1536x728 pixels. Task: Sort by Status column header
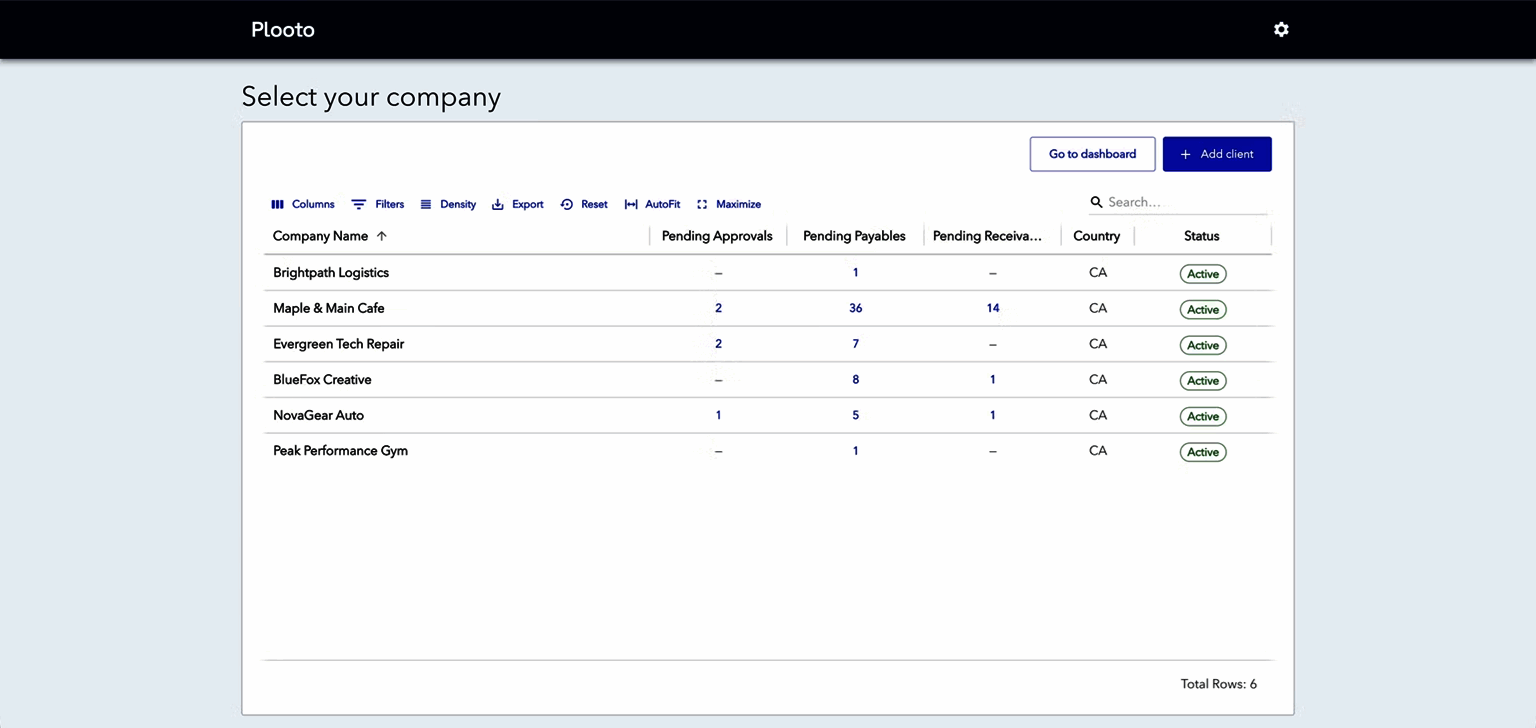[x=1201, y=236]
